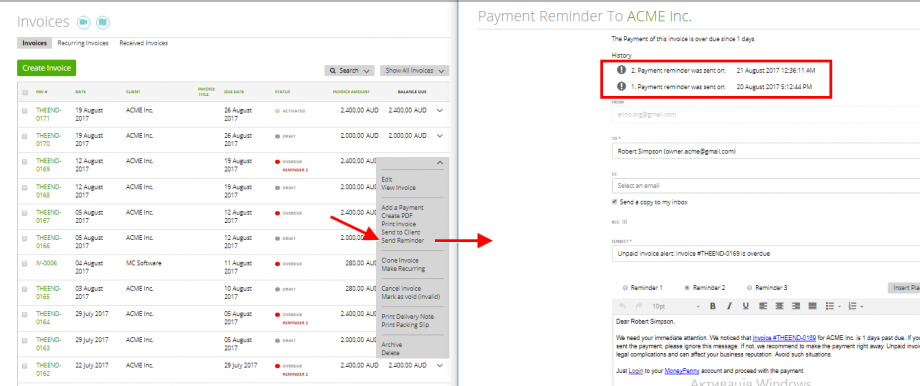The height and width of the screenshot is (386, 920).
Task: Collapse the open invoice actions menu
Action: point(440,163)
